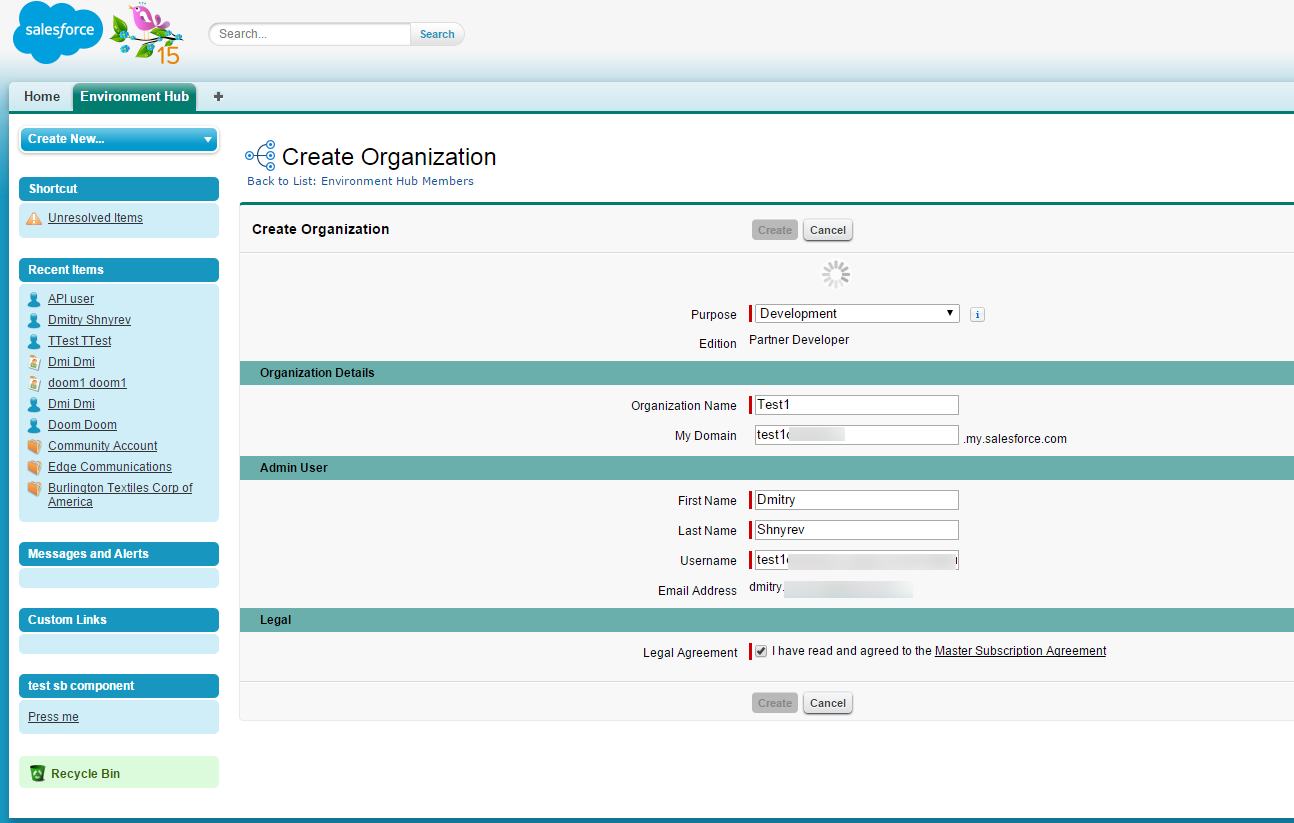The width and height of the screenshot is (1294, 823).
Task: Click the user icon beside API user
Action: 34,299
